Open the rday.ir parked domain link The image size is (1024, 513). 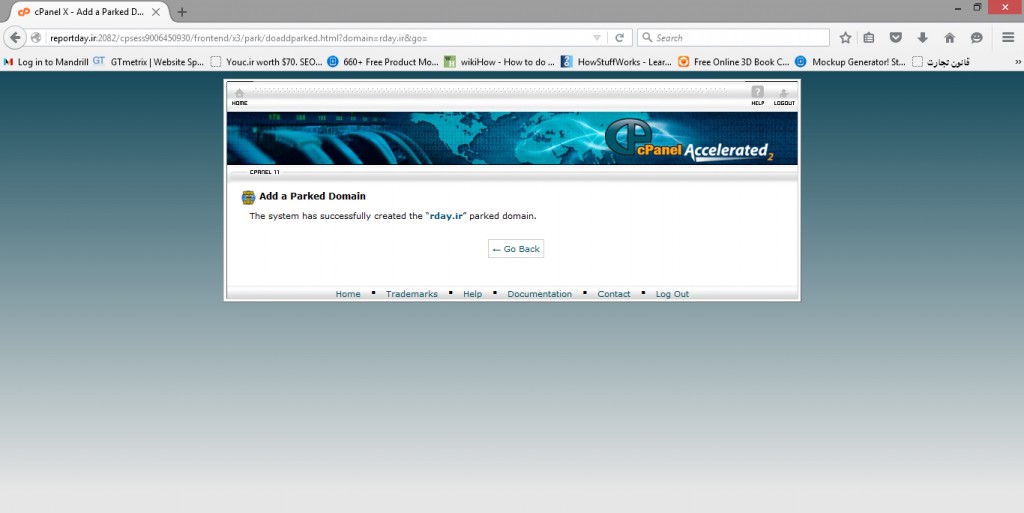(x=447, y=216)
